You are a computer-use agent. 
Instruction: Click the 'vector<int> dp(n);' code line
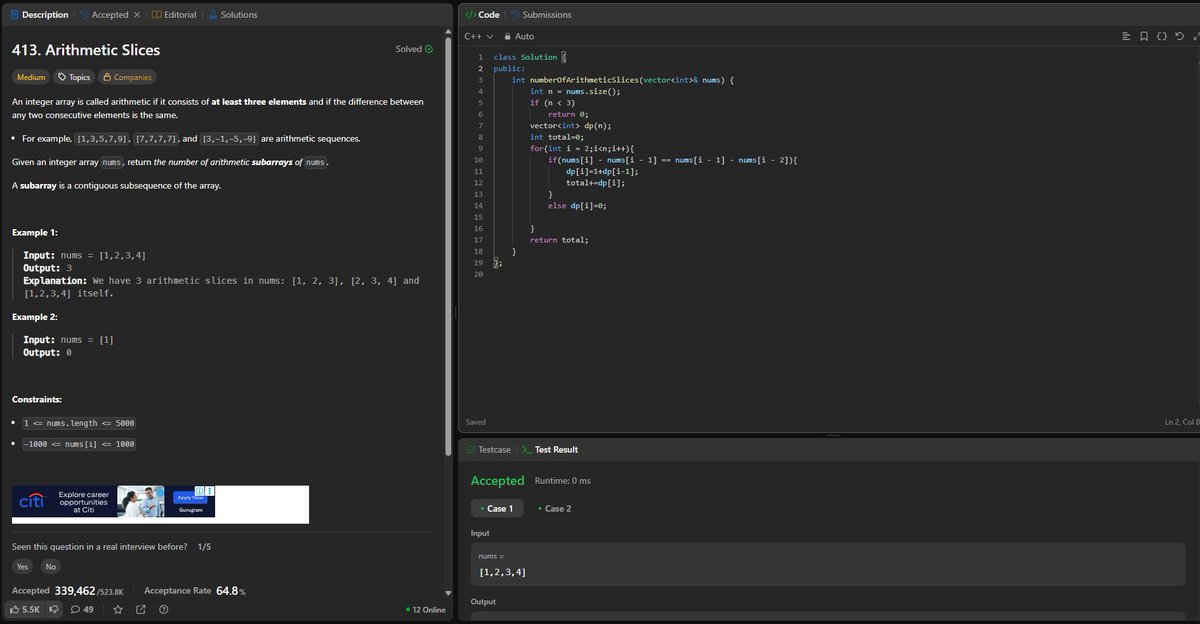tap(570, 126)
